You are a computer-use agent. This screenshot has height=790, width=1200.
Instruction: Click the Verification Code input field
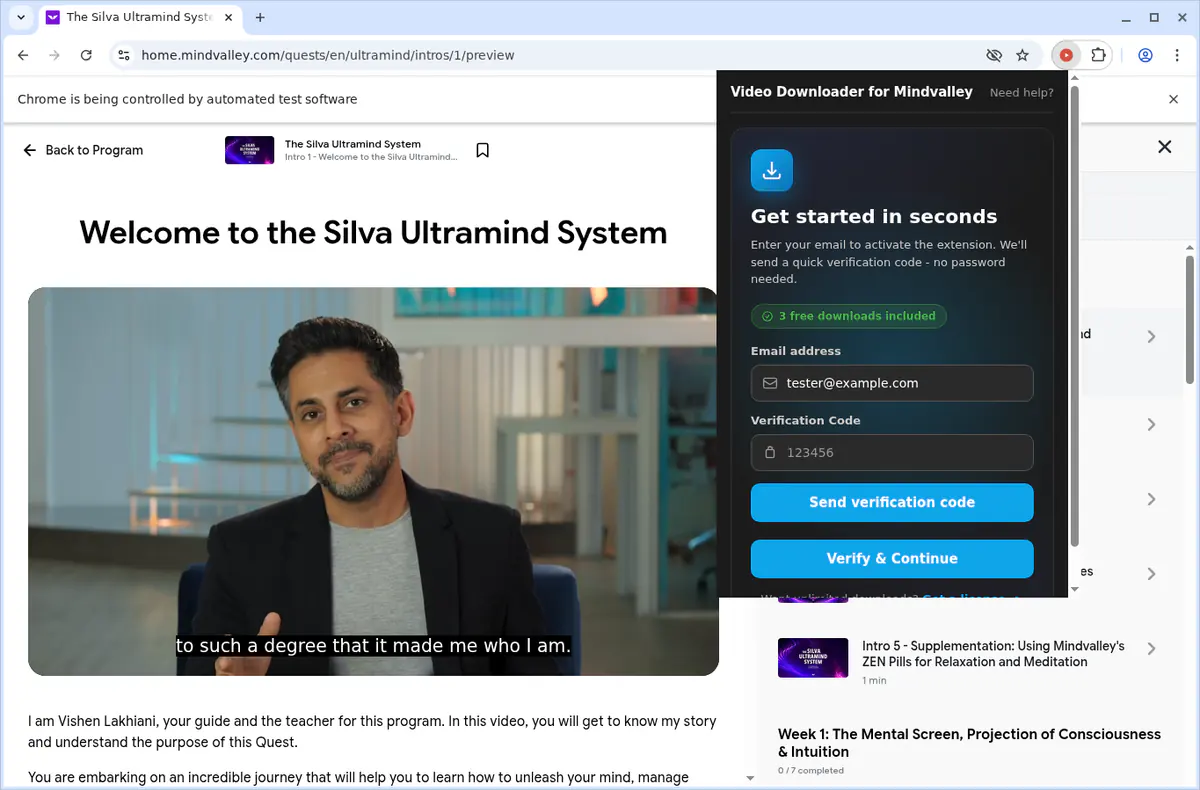pos(892,453)
